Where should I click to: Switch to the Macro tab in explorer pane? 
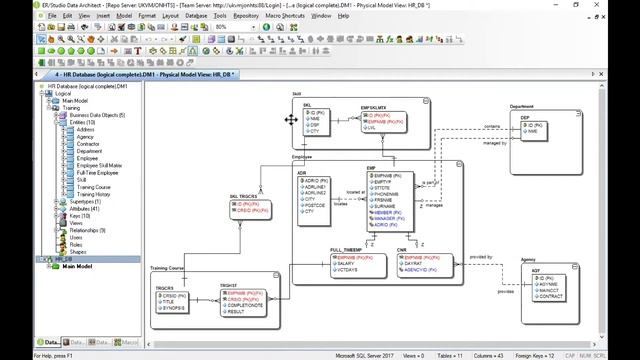(x=126, y=342)
